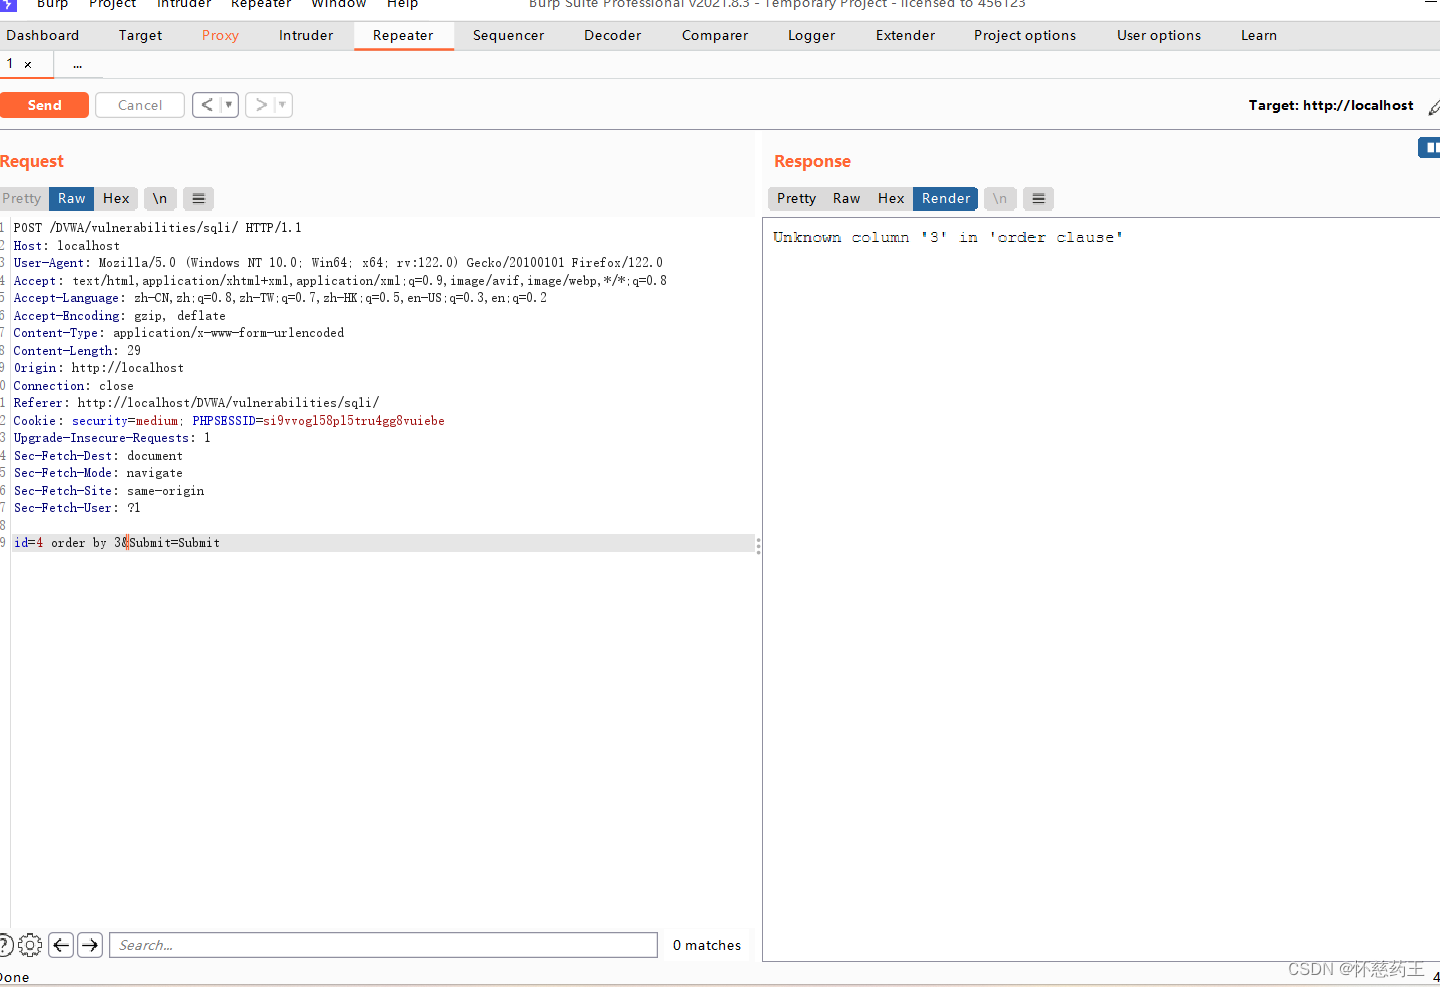Image resolution: width=1440 pixels, height=987 pixels.
Task: Switch to the Proxy tab
Action: [220, 35]
